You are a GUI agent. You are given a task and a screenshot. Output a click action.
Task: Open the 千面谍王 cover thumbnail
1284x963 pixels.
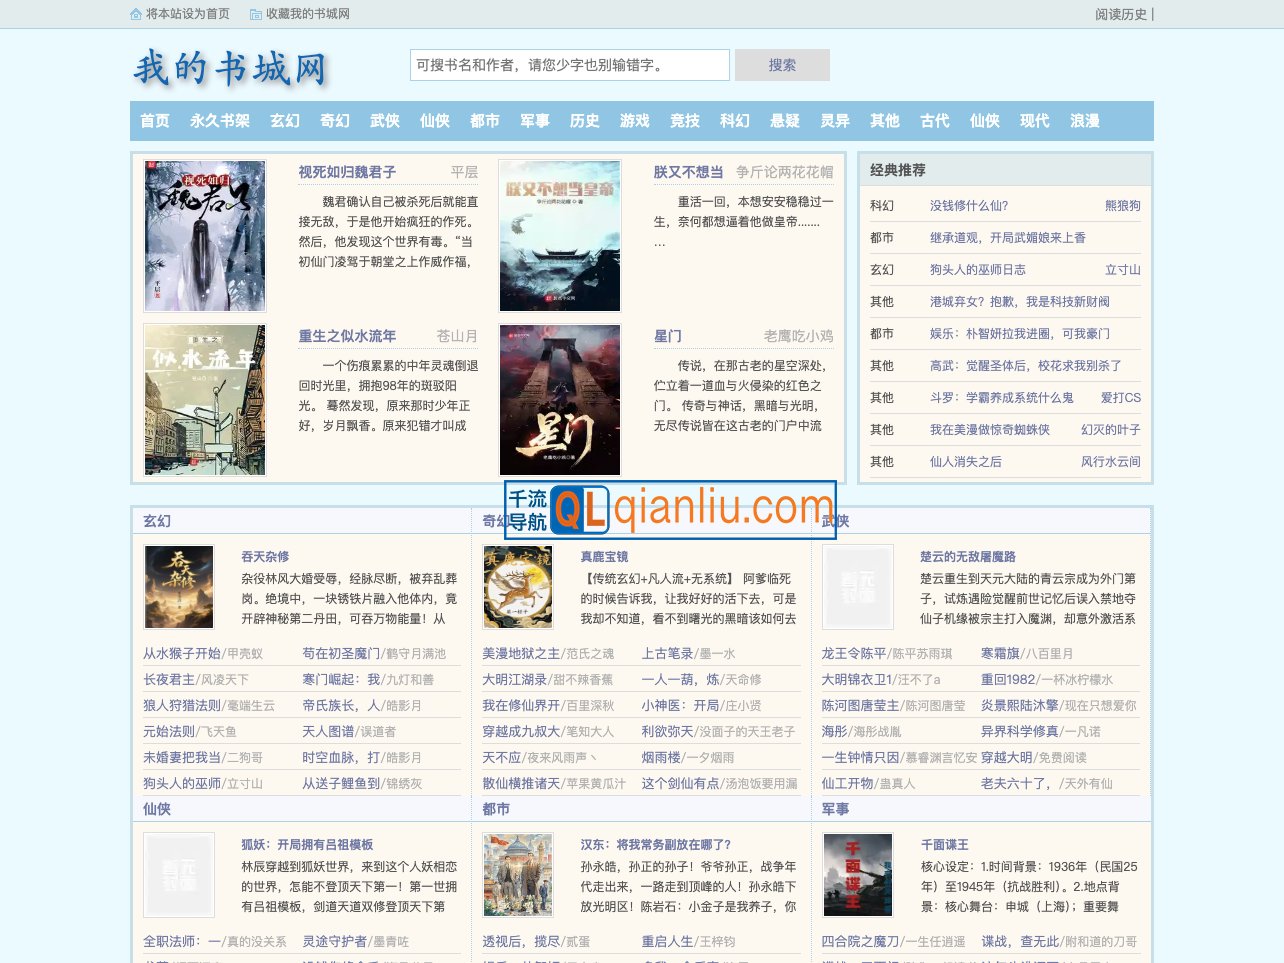[858, 874]
